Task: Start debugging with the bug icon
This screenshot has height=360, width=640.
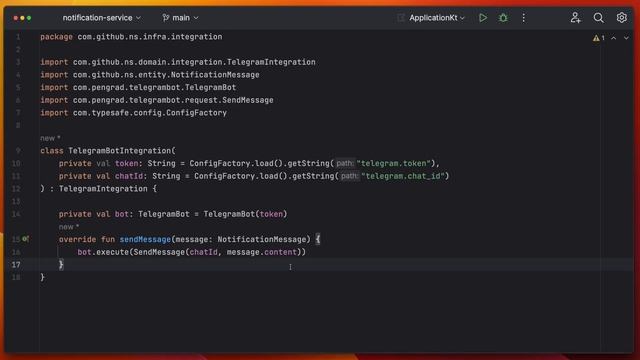Action: click(x=503, y=18)
